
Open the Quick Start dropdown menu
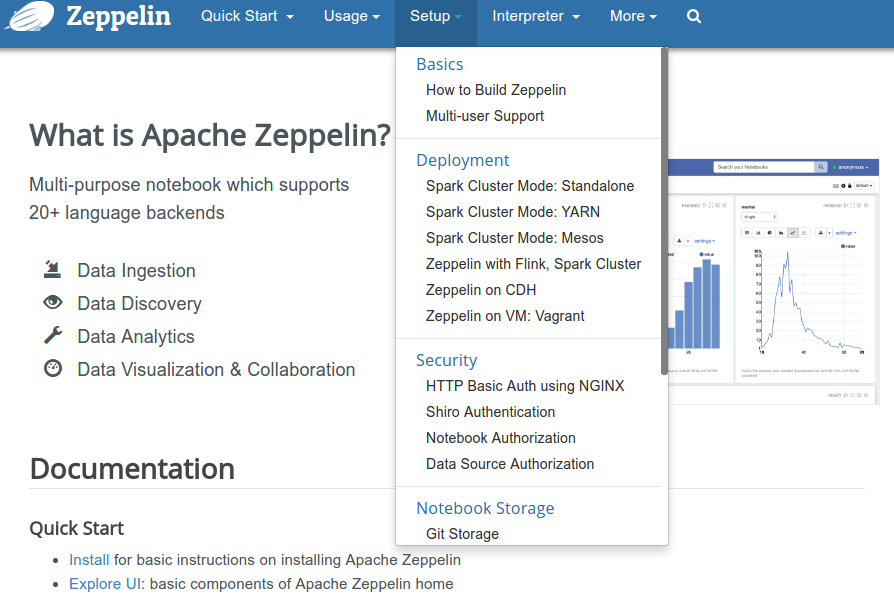247,16
